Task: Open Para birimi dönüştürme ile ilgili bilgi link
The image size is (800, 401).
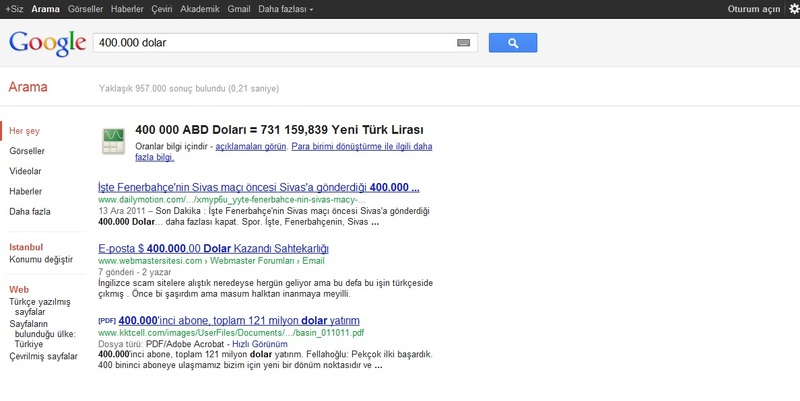Action: click(x=284, y=152)
